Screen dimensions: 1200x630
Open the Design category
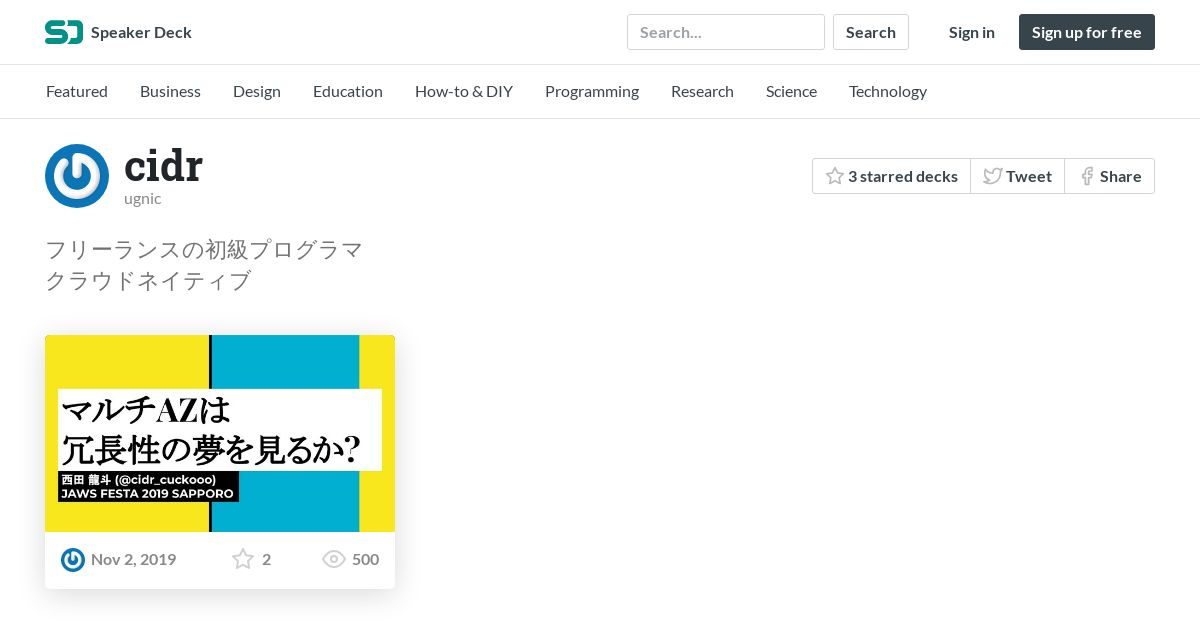[257, 91]
